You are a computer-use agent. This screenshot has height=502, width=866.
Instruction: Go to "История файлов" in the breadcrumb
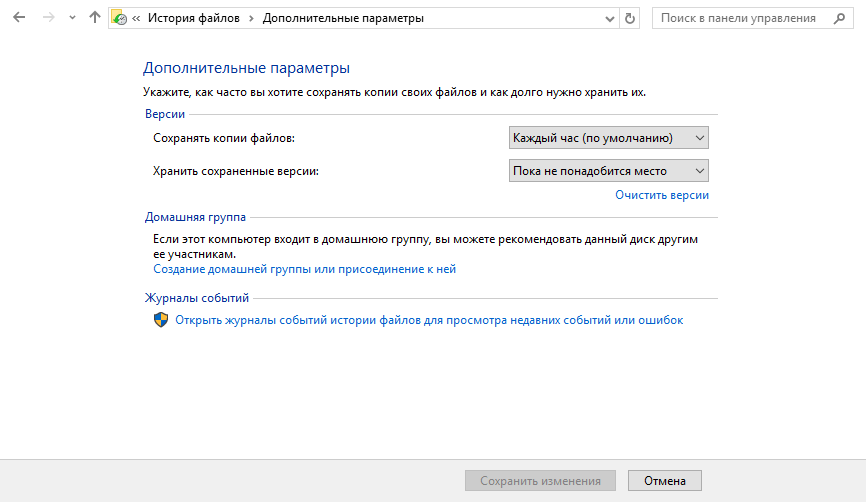[195, 18]
